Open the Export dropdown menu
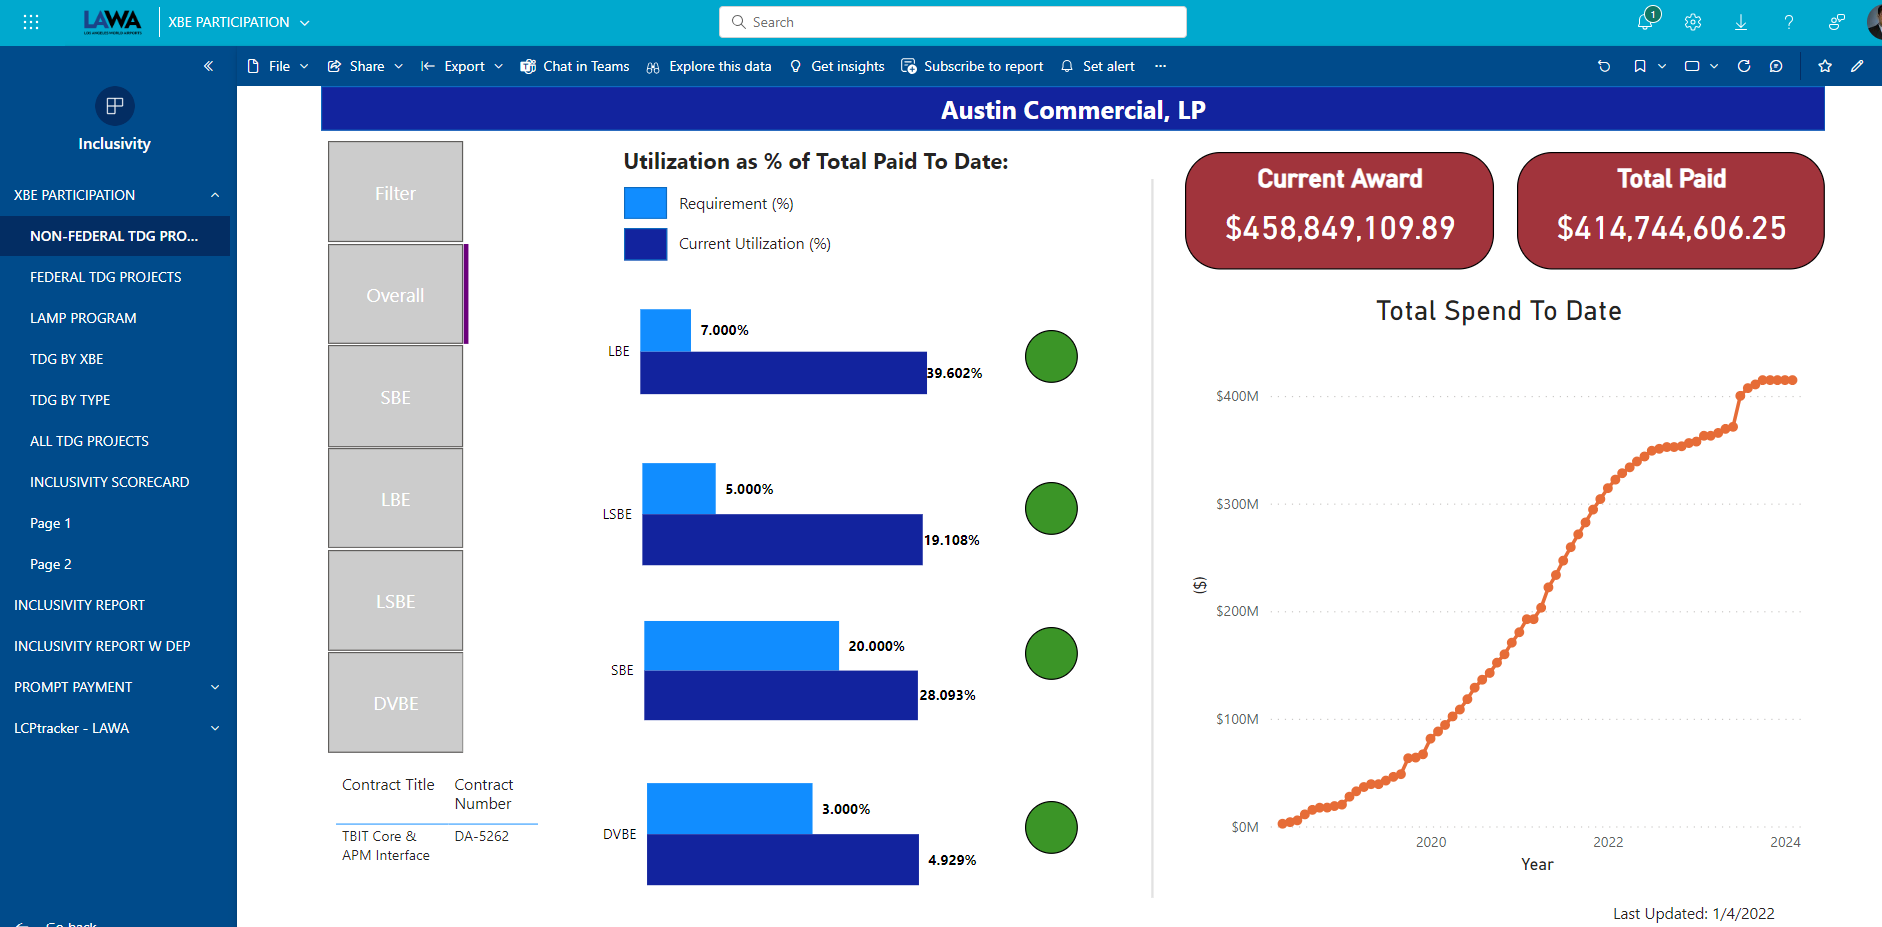 [x=461, y=66]
